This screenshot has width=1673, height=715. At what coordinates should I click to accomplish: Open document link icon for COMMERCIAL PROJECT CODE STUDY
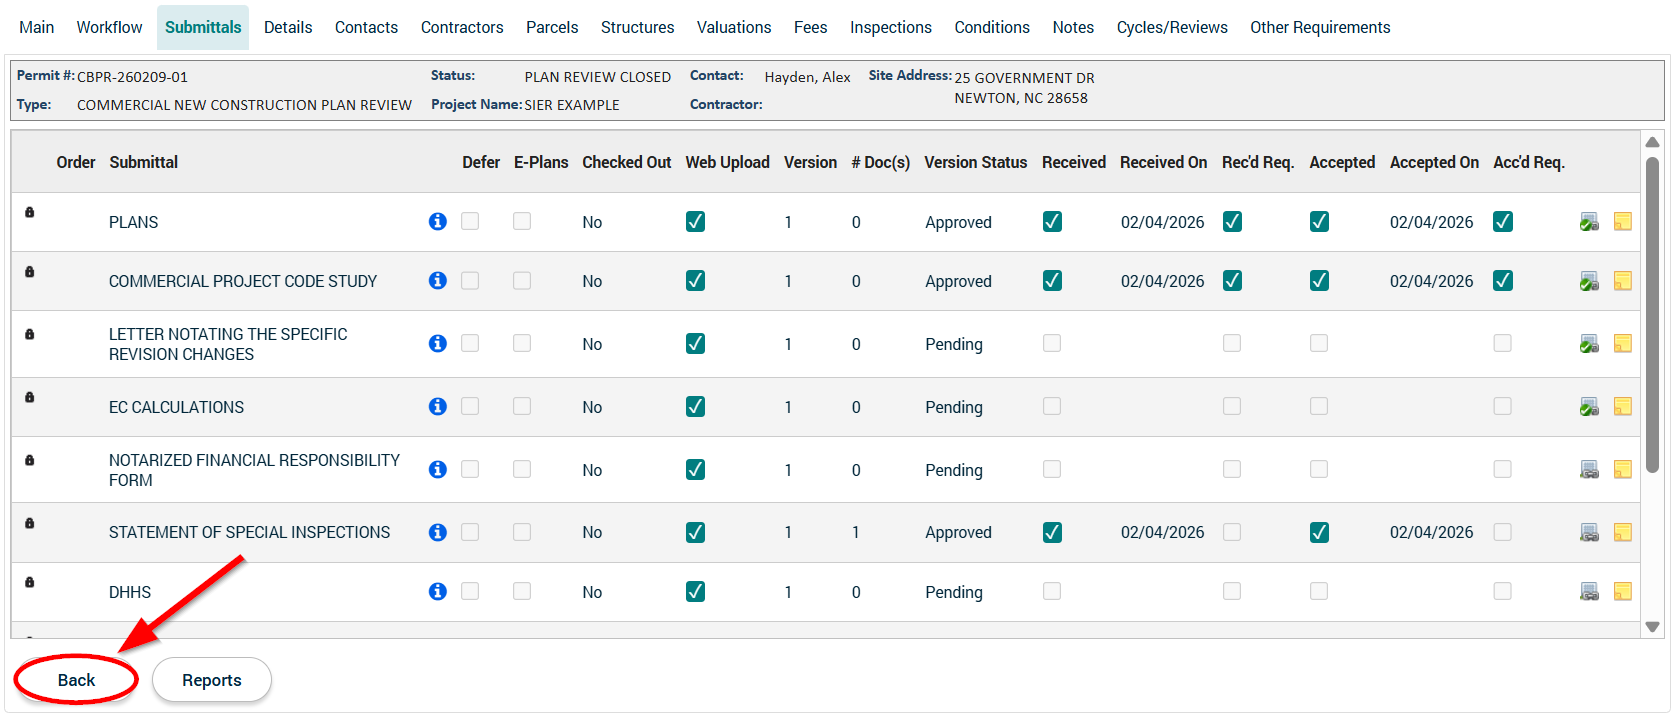1589,282
